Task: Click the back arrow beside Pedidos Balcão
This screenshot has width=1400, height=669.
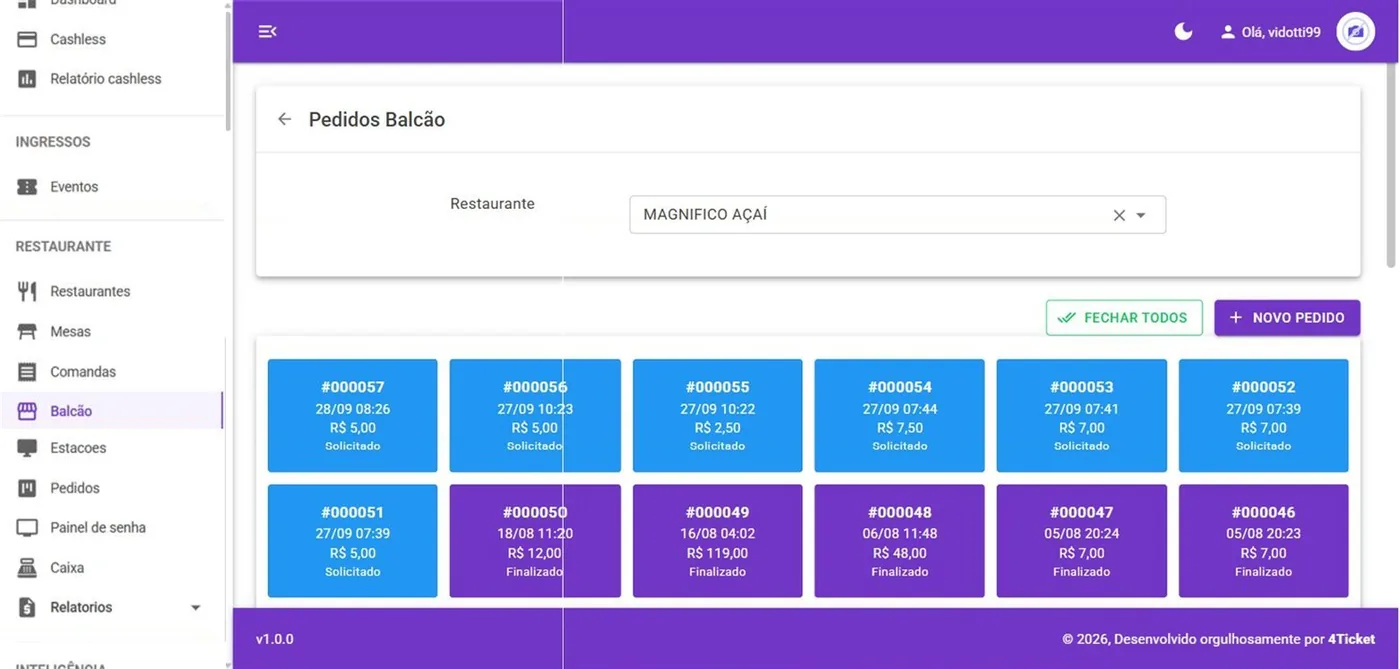Action: (284, 119)
